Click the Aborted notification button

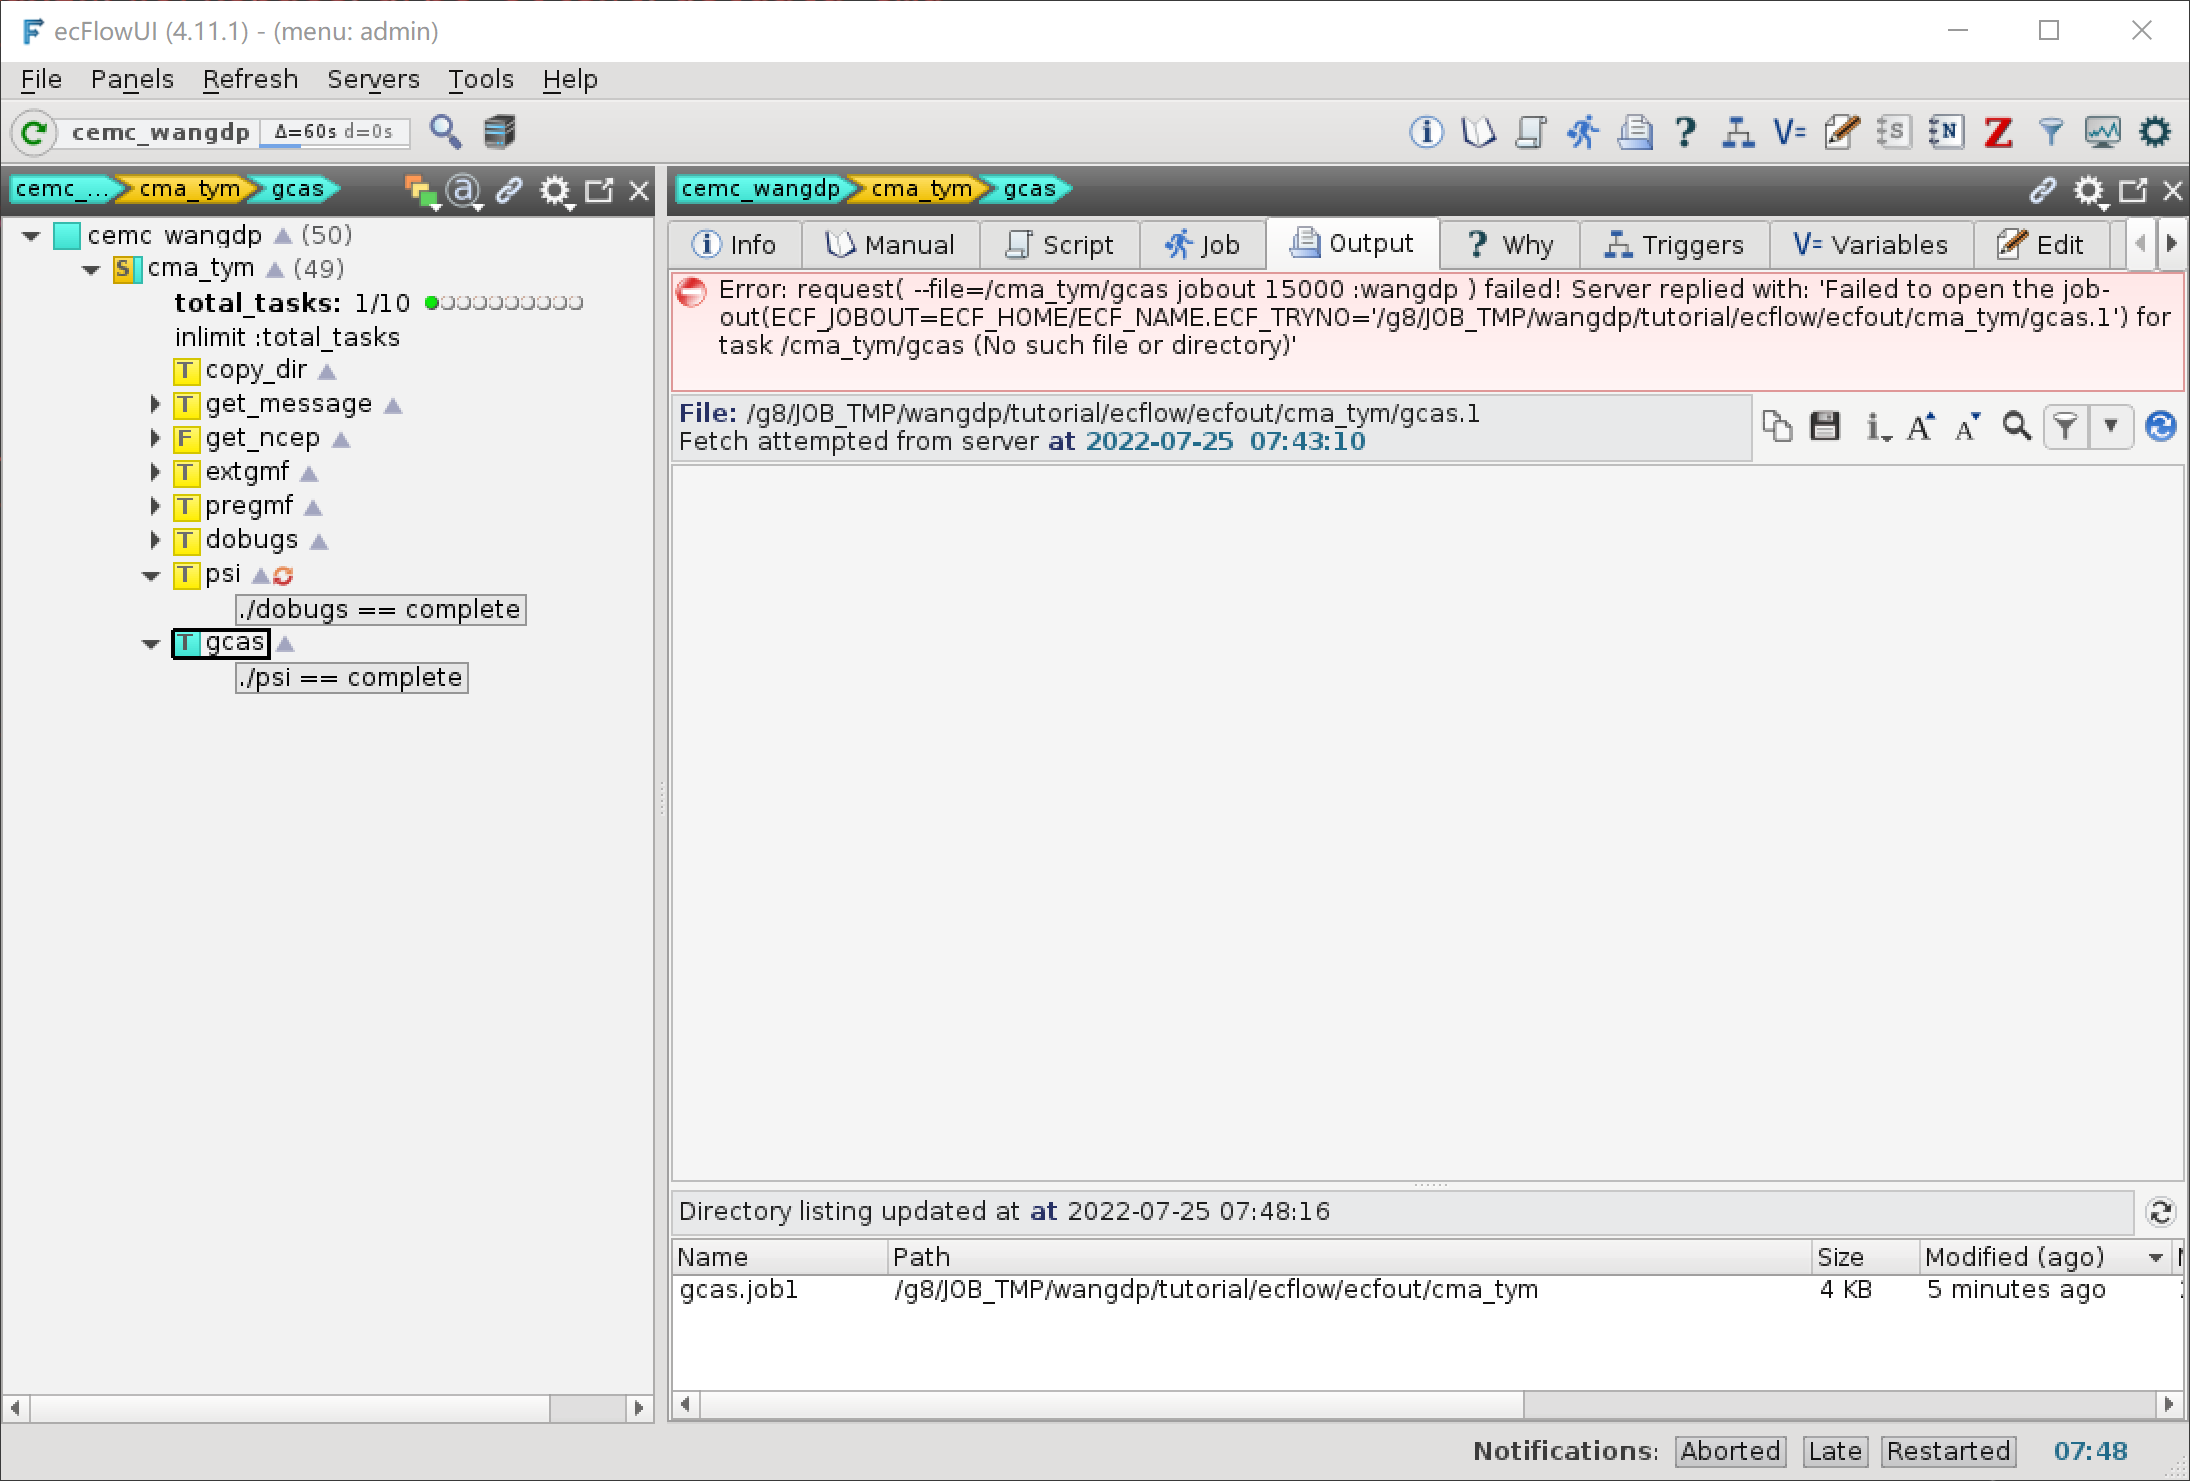tap(1730, 1451)
